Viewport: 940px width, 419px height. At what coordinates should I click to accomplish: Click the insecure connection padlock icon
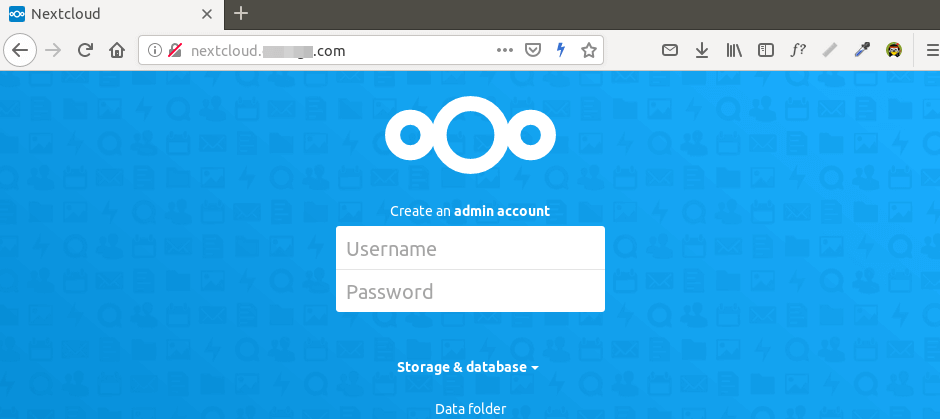coord(174,50)
